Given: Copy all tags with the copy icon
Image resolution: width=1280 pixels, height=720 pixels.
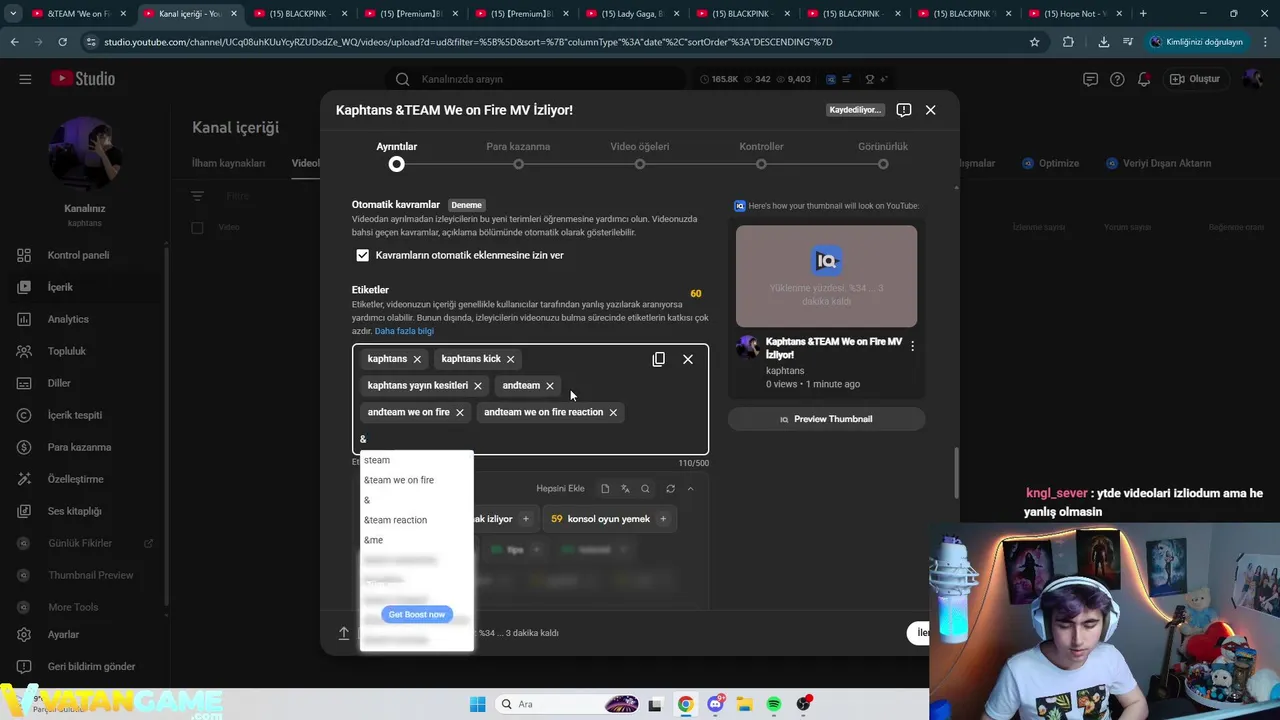Looking at the screenshot, I should tap(658, 359).
